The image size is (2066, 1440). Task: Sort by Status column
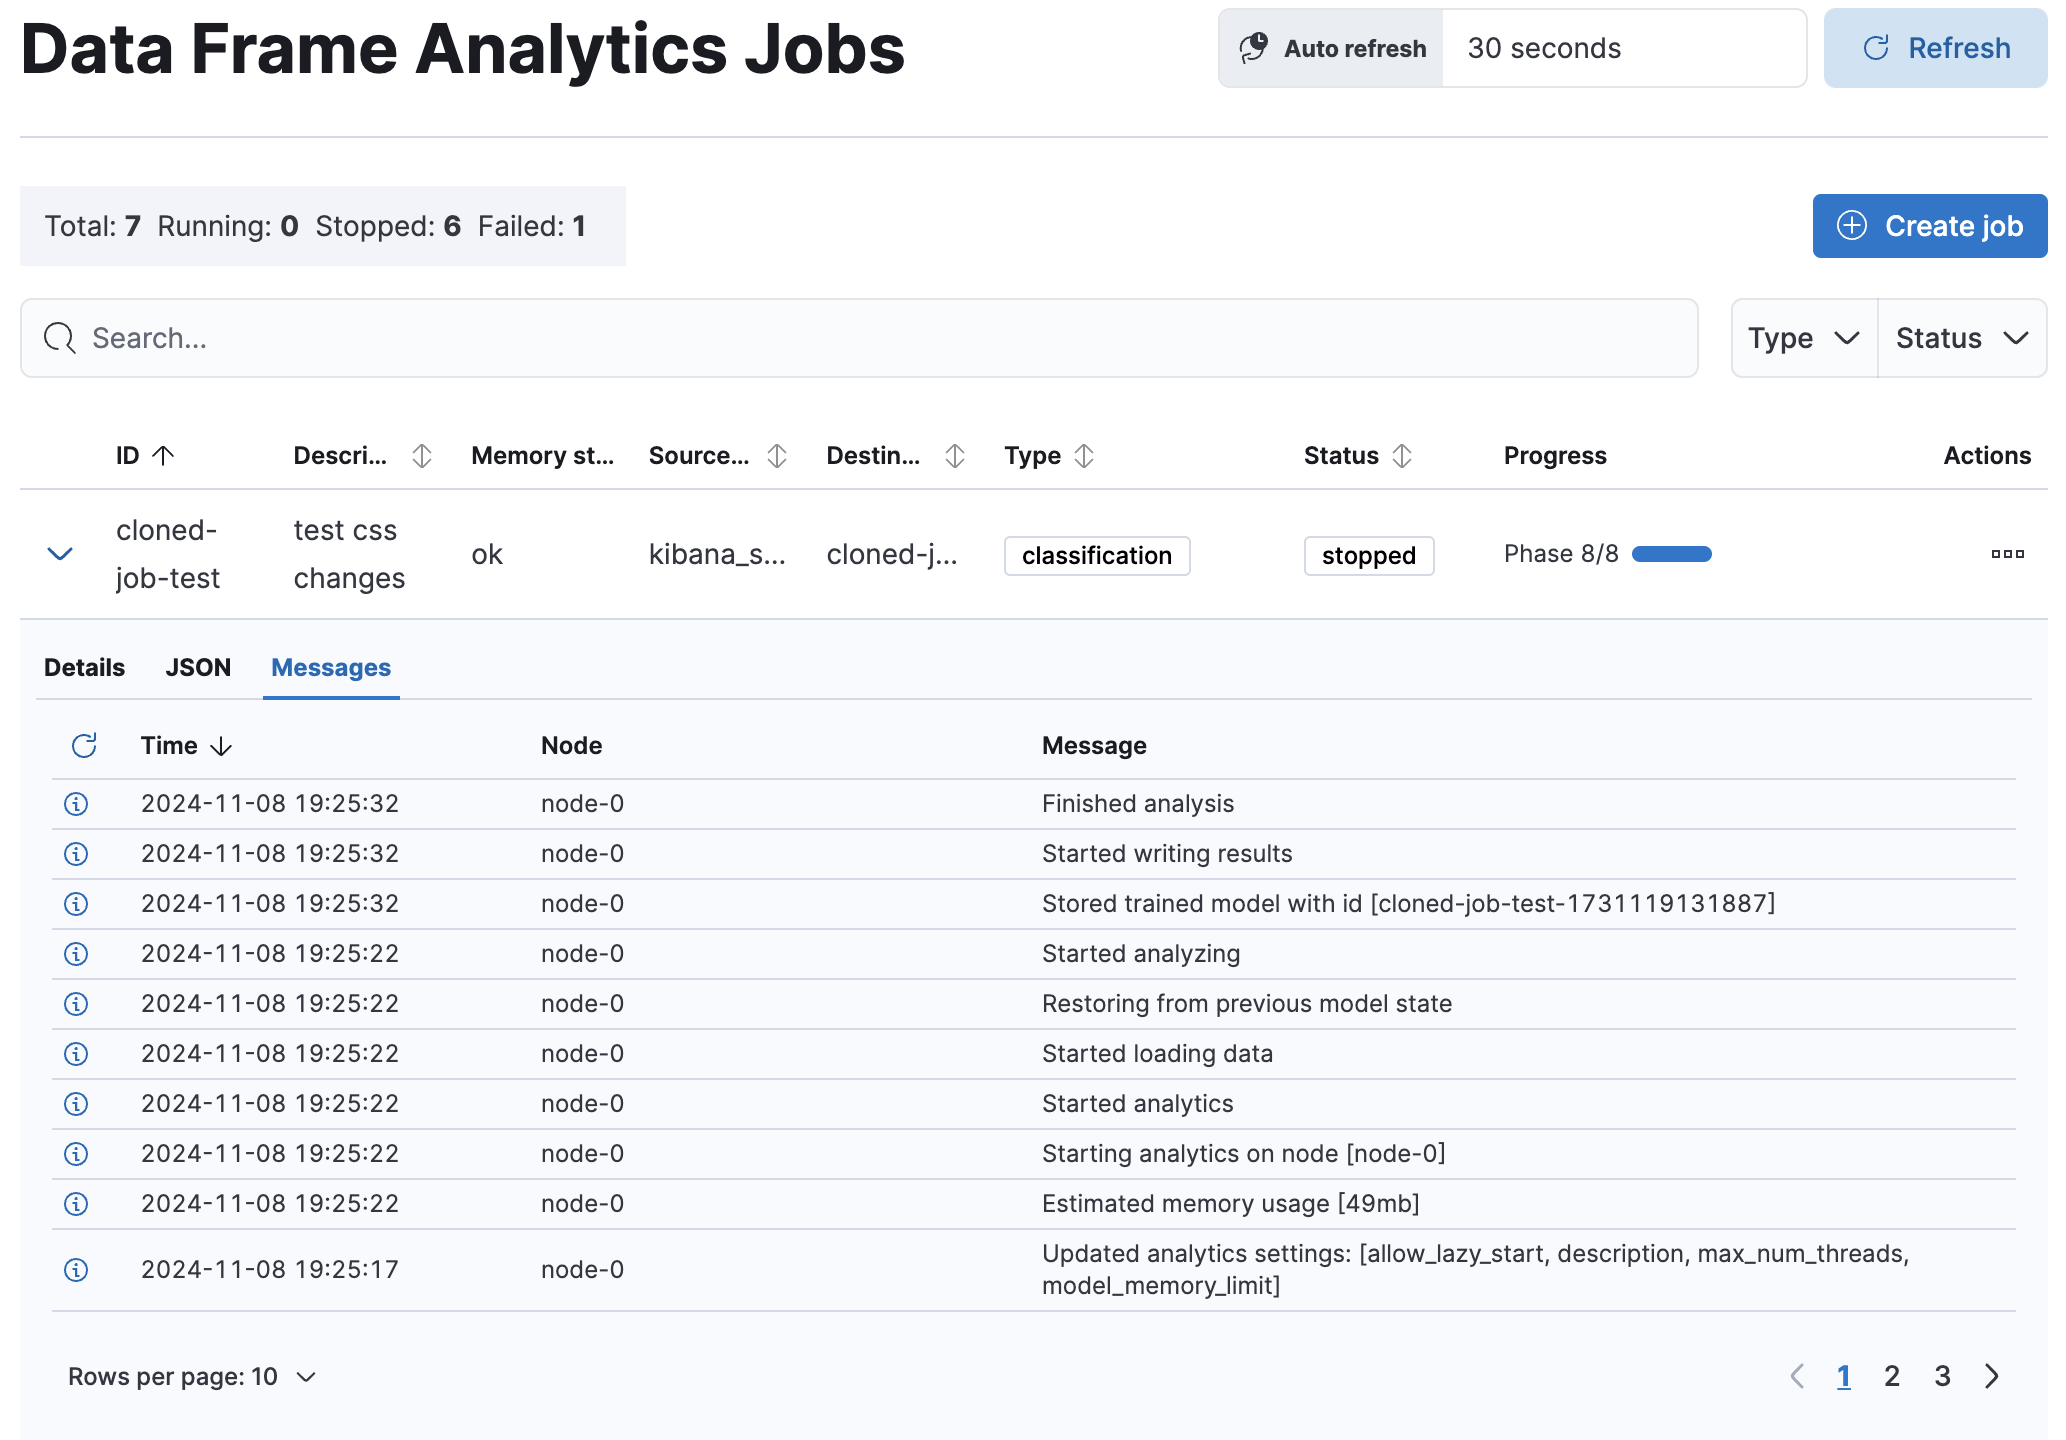[x=1357, y=456]
